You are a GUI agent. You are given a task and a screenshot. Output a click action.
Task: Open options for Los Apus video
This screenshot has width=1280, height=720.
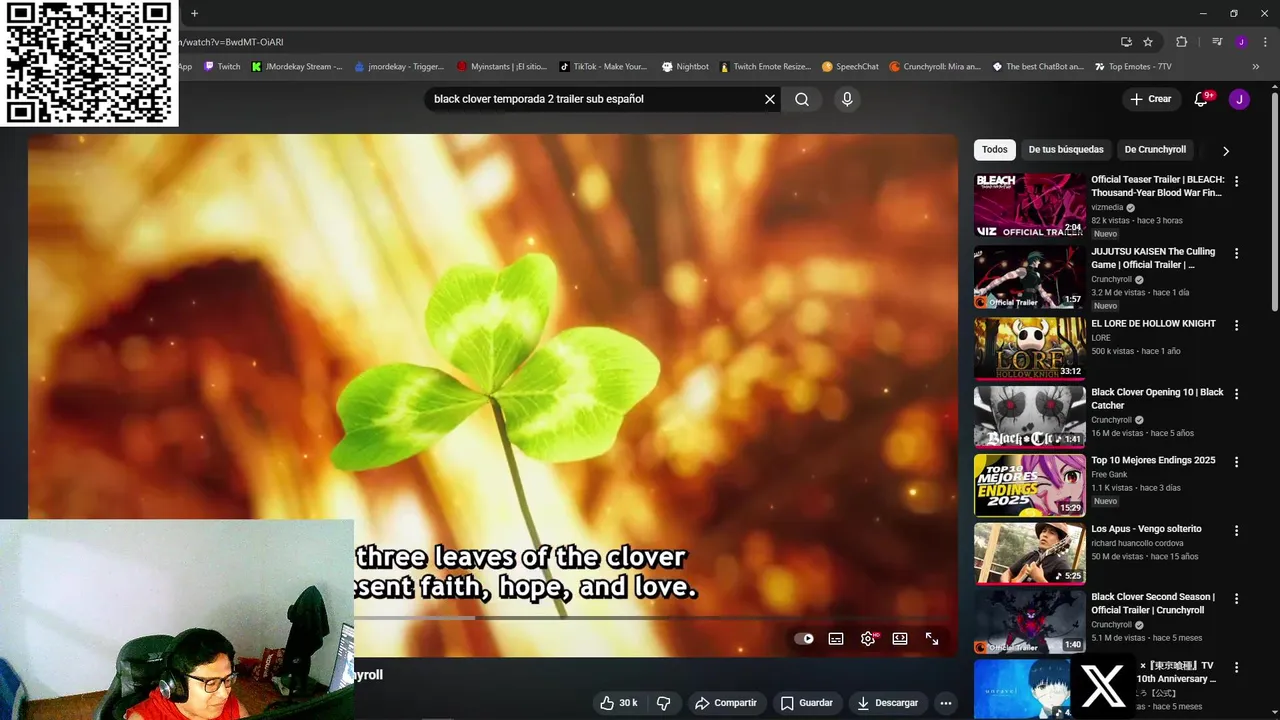click(x=1236, y=531)
